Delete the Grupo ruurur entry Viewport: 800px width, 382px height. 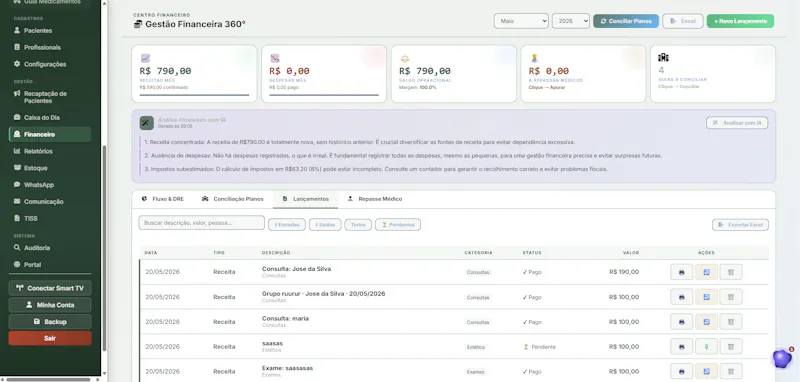pos(731,297)
